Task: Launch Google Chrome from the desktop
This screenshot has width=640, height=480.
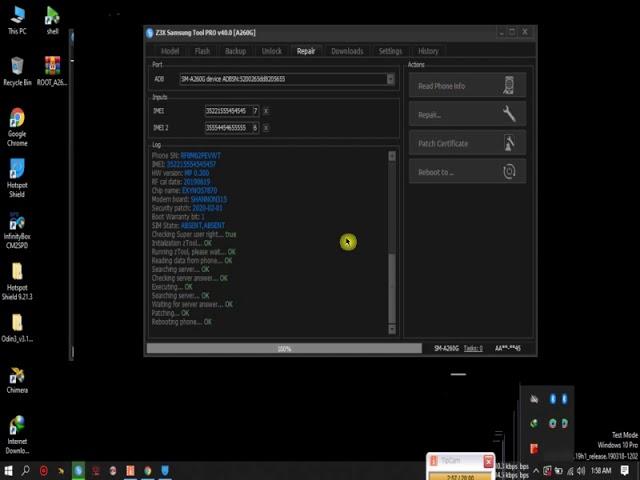Action: 17,127
